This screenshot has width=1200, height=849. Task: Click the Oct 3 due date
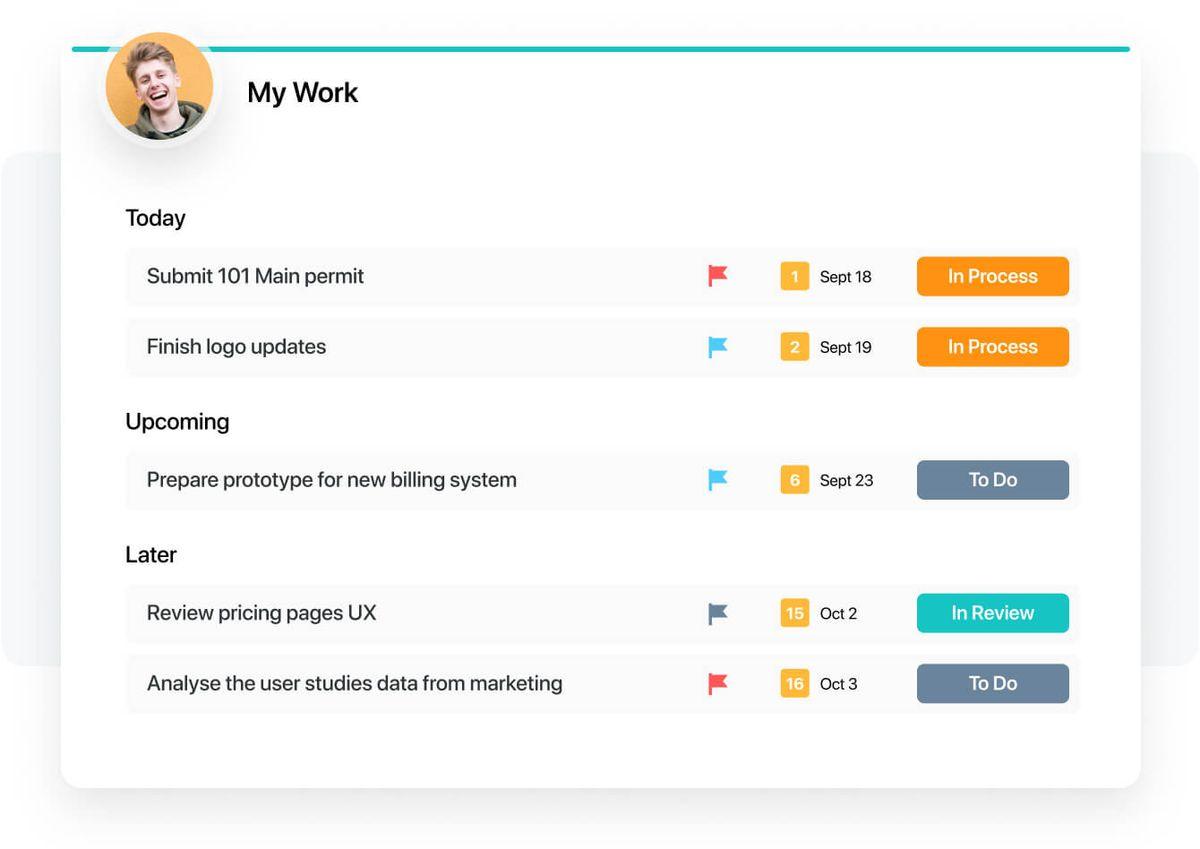[839, 685]
